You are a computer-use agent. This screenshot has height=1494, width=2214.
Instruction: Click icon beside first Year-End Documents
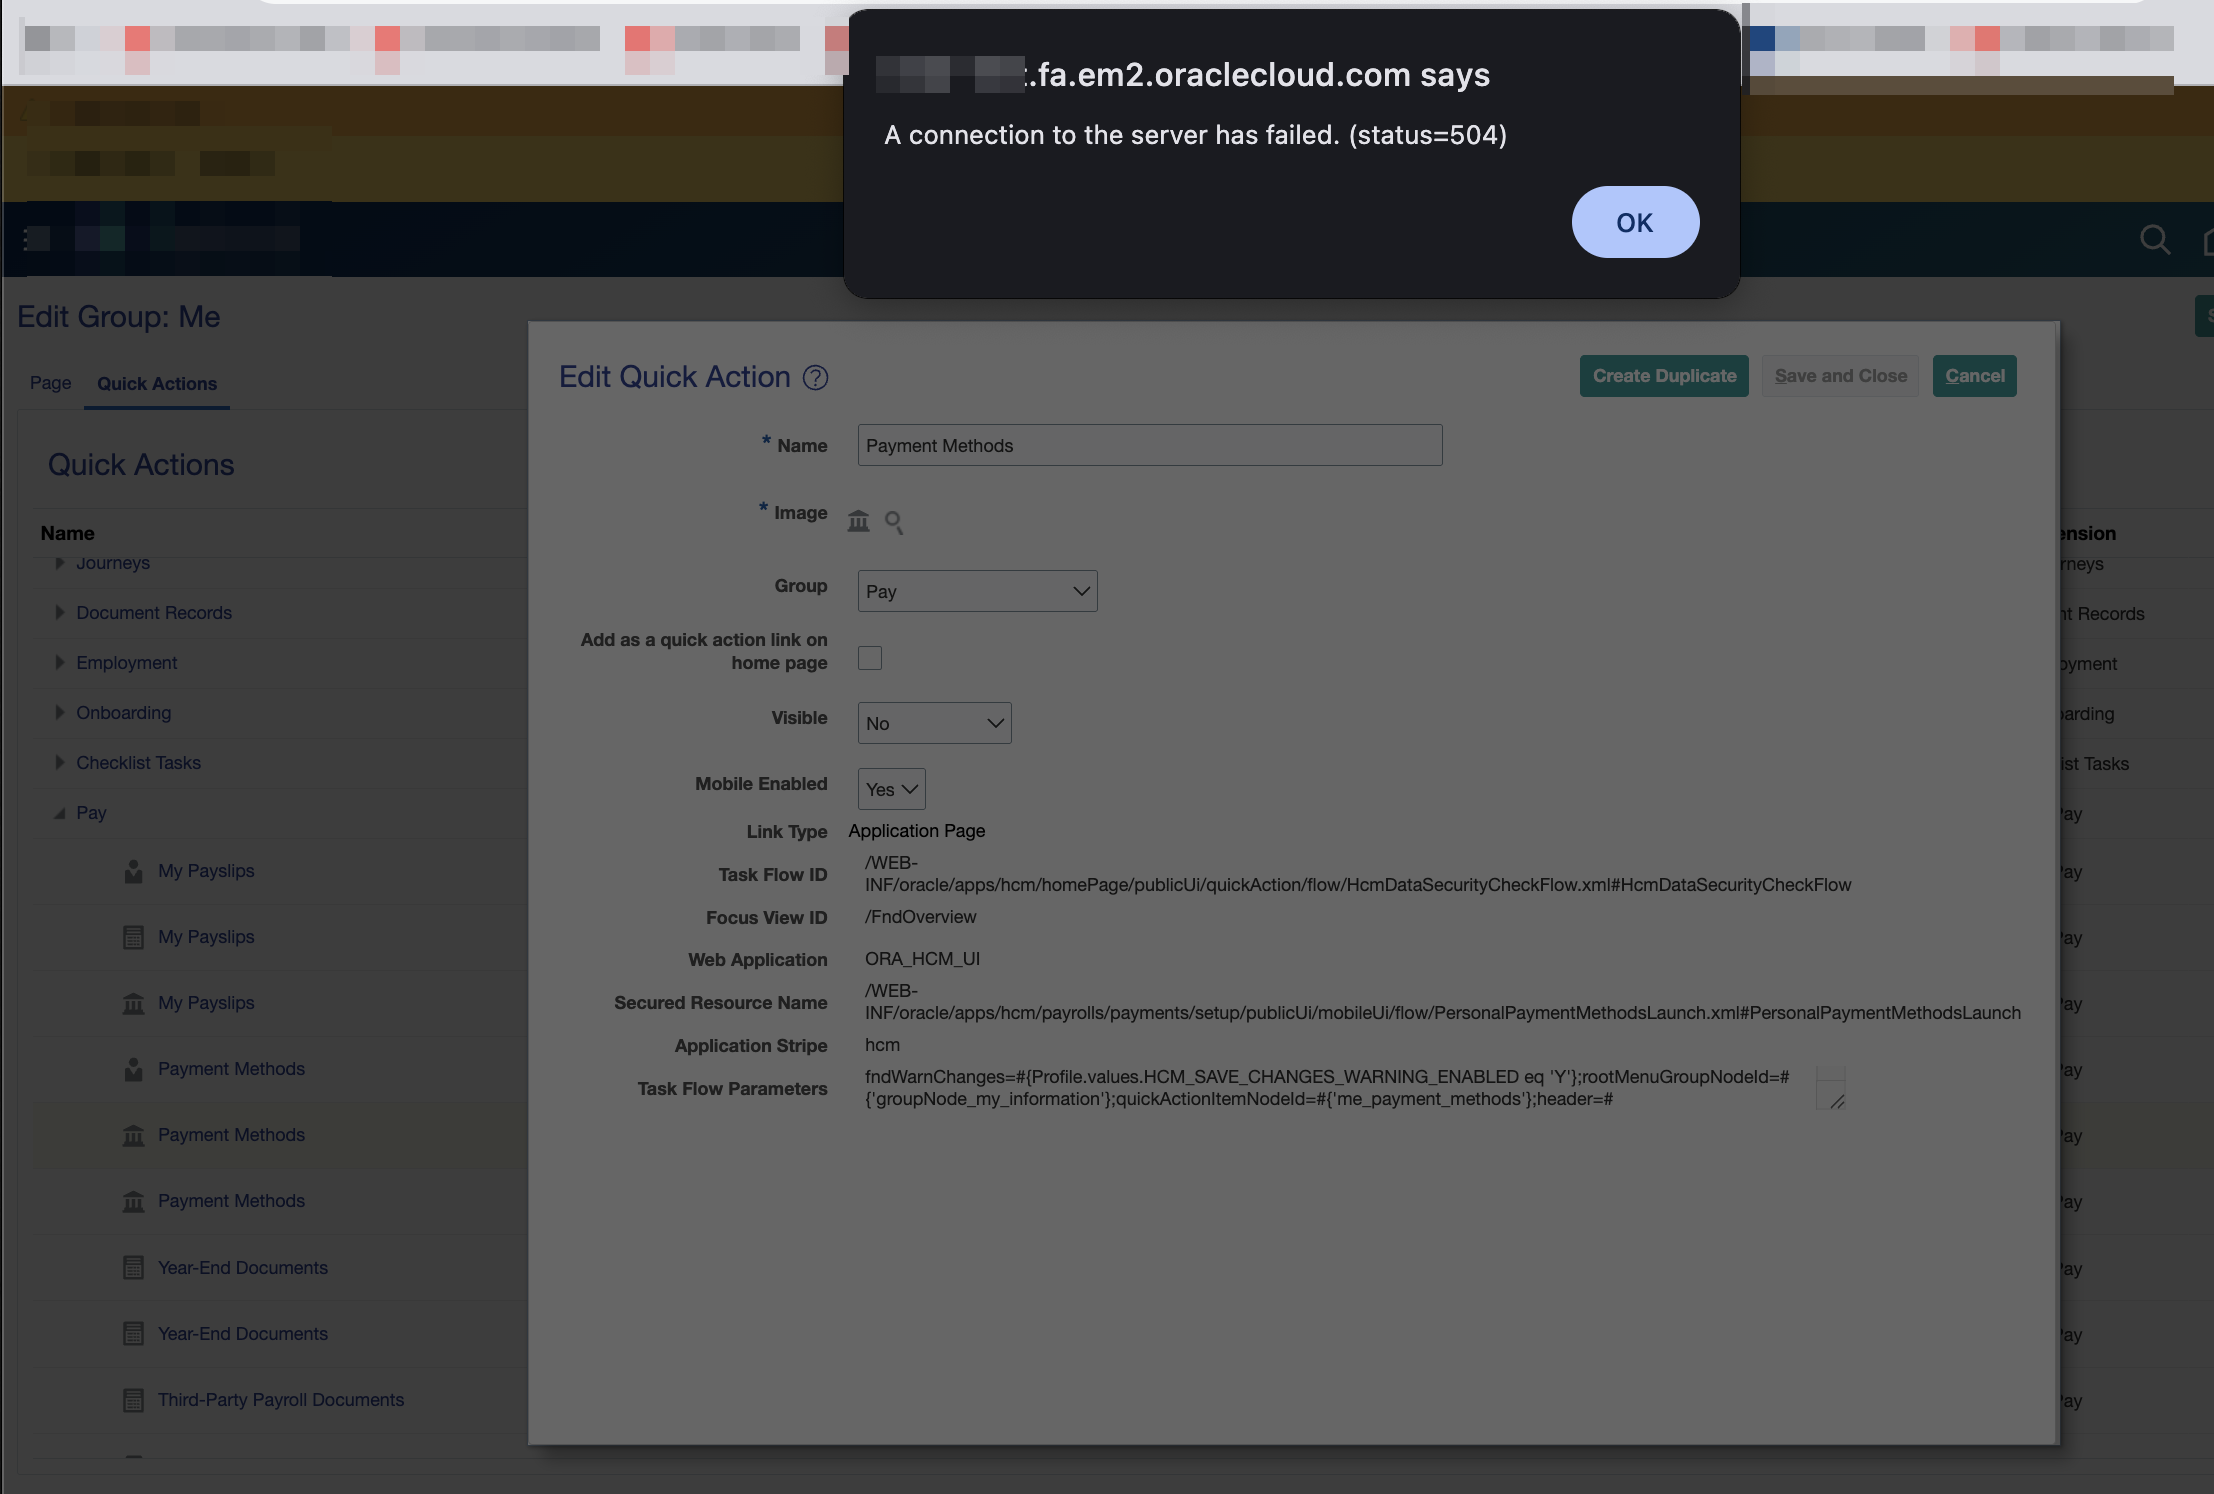(133, 1268)
